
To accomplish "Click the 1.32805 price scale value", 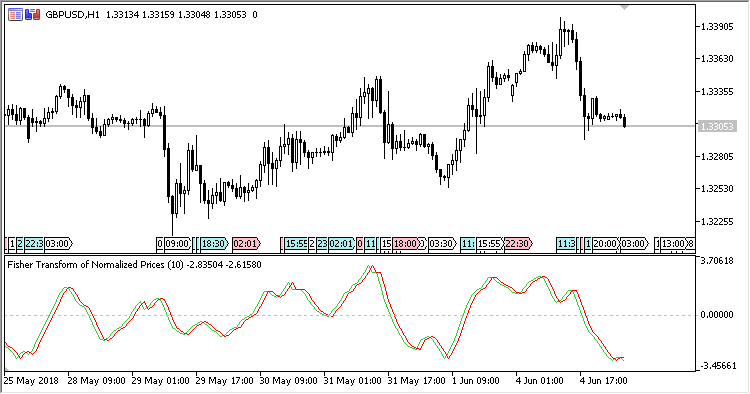I will coord(717,156).
